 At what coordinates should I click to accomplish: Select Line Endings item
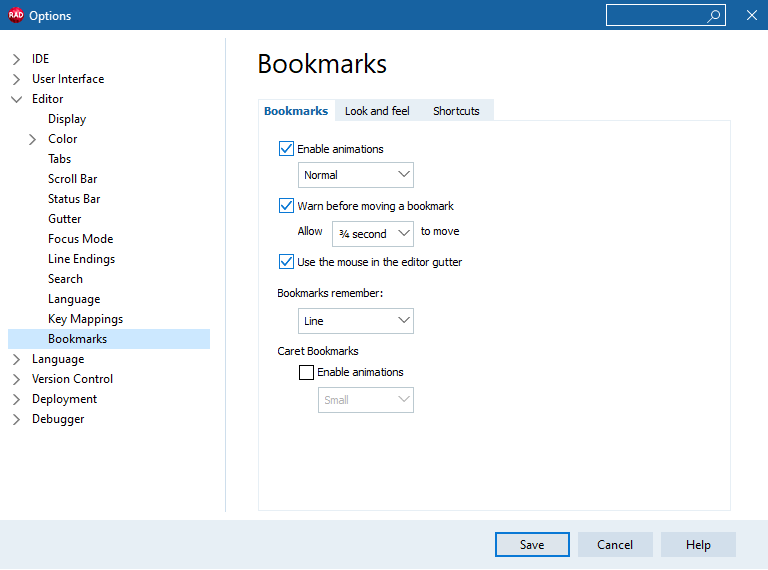81,259
